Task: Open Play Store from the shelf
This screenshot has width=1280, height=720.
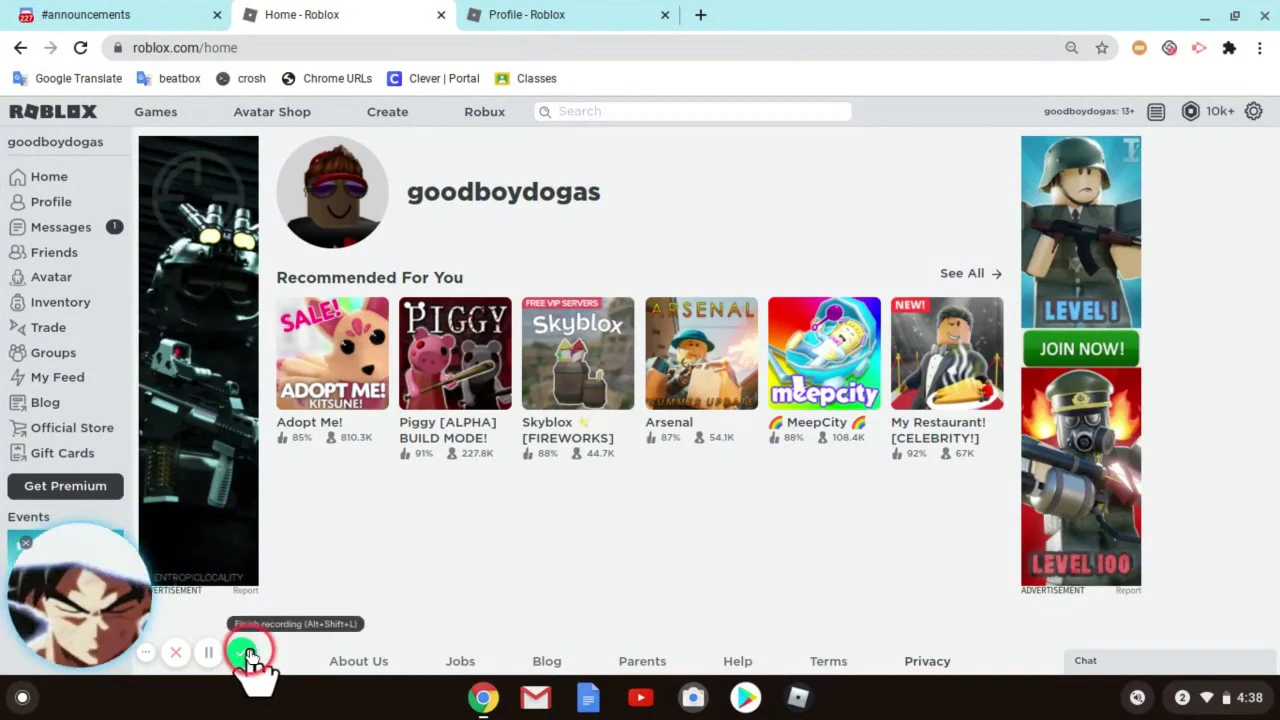Action: click(x=745, y=697)
